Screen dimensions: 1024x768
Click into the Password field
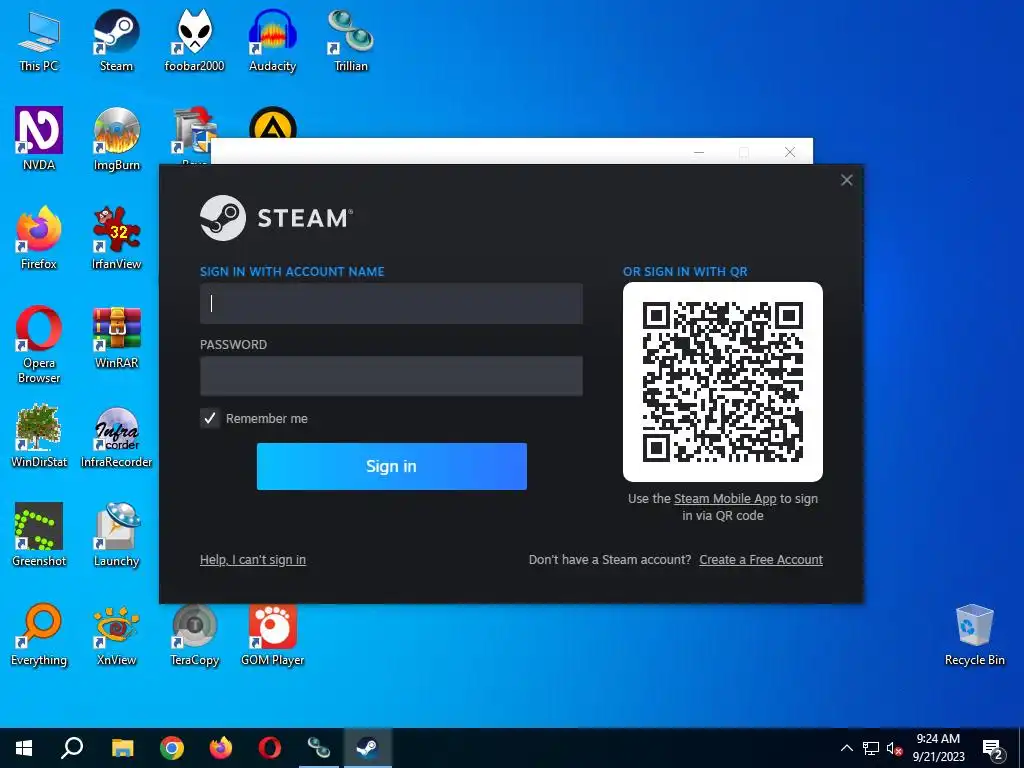coord(391,376)
